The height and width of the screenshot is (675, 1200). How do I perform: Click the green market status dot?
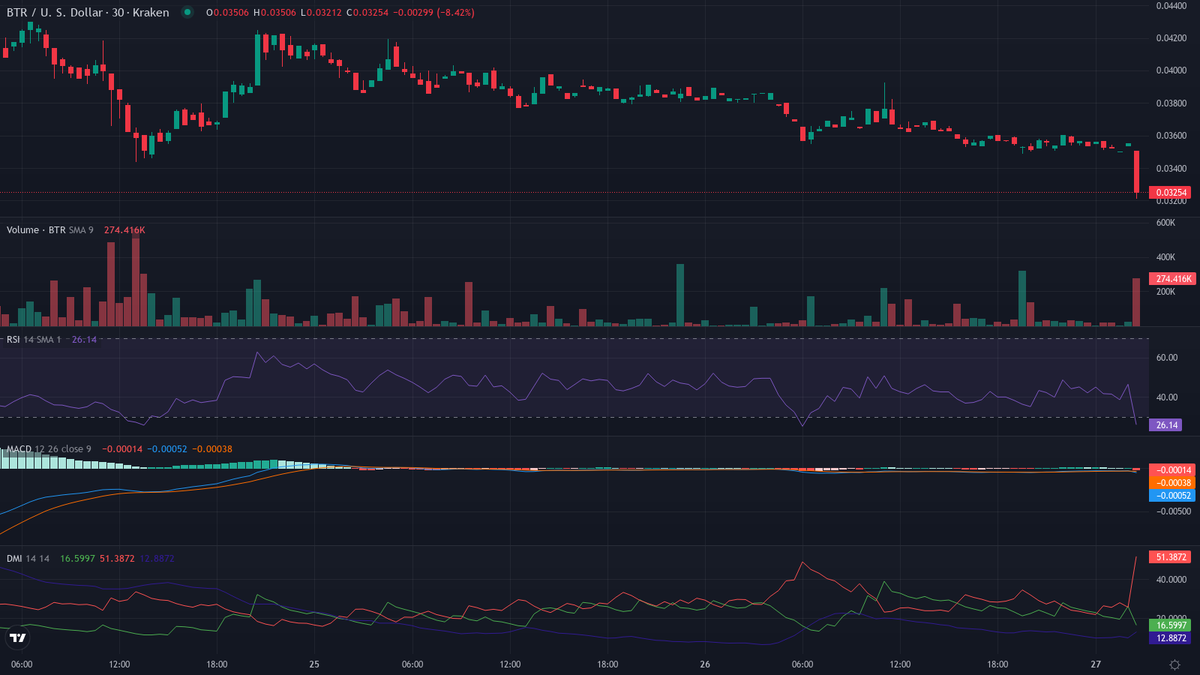click(x=187, y=12)
